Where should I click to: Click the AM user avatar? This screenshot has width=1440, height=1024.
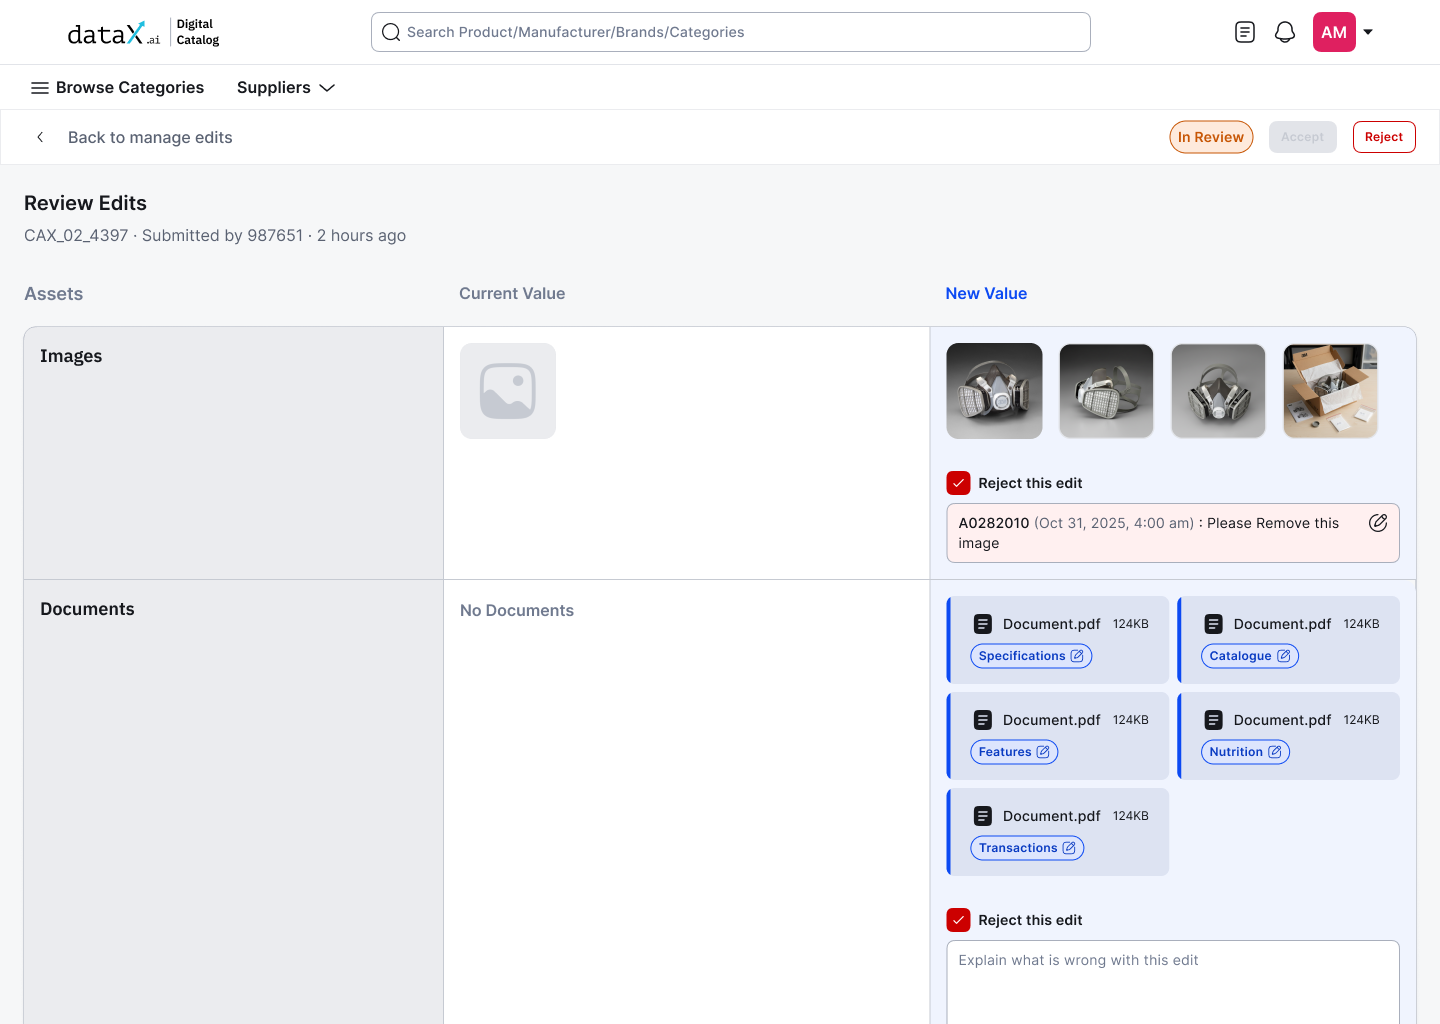pos(1334,32)
